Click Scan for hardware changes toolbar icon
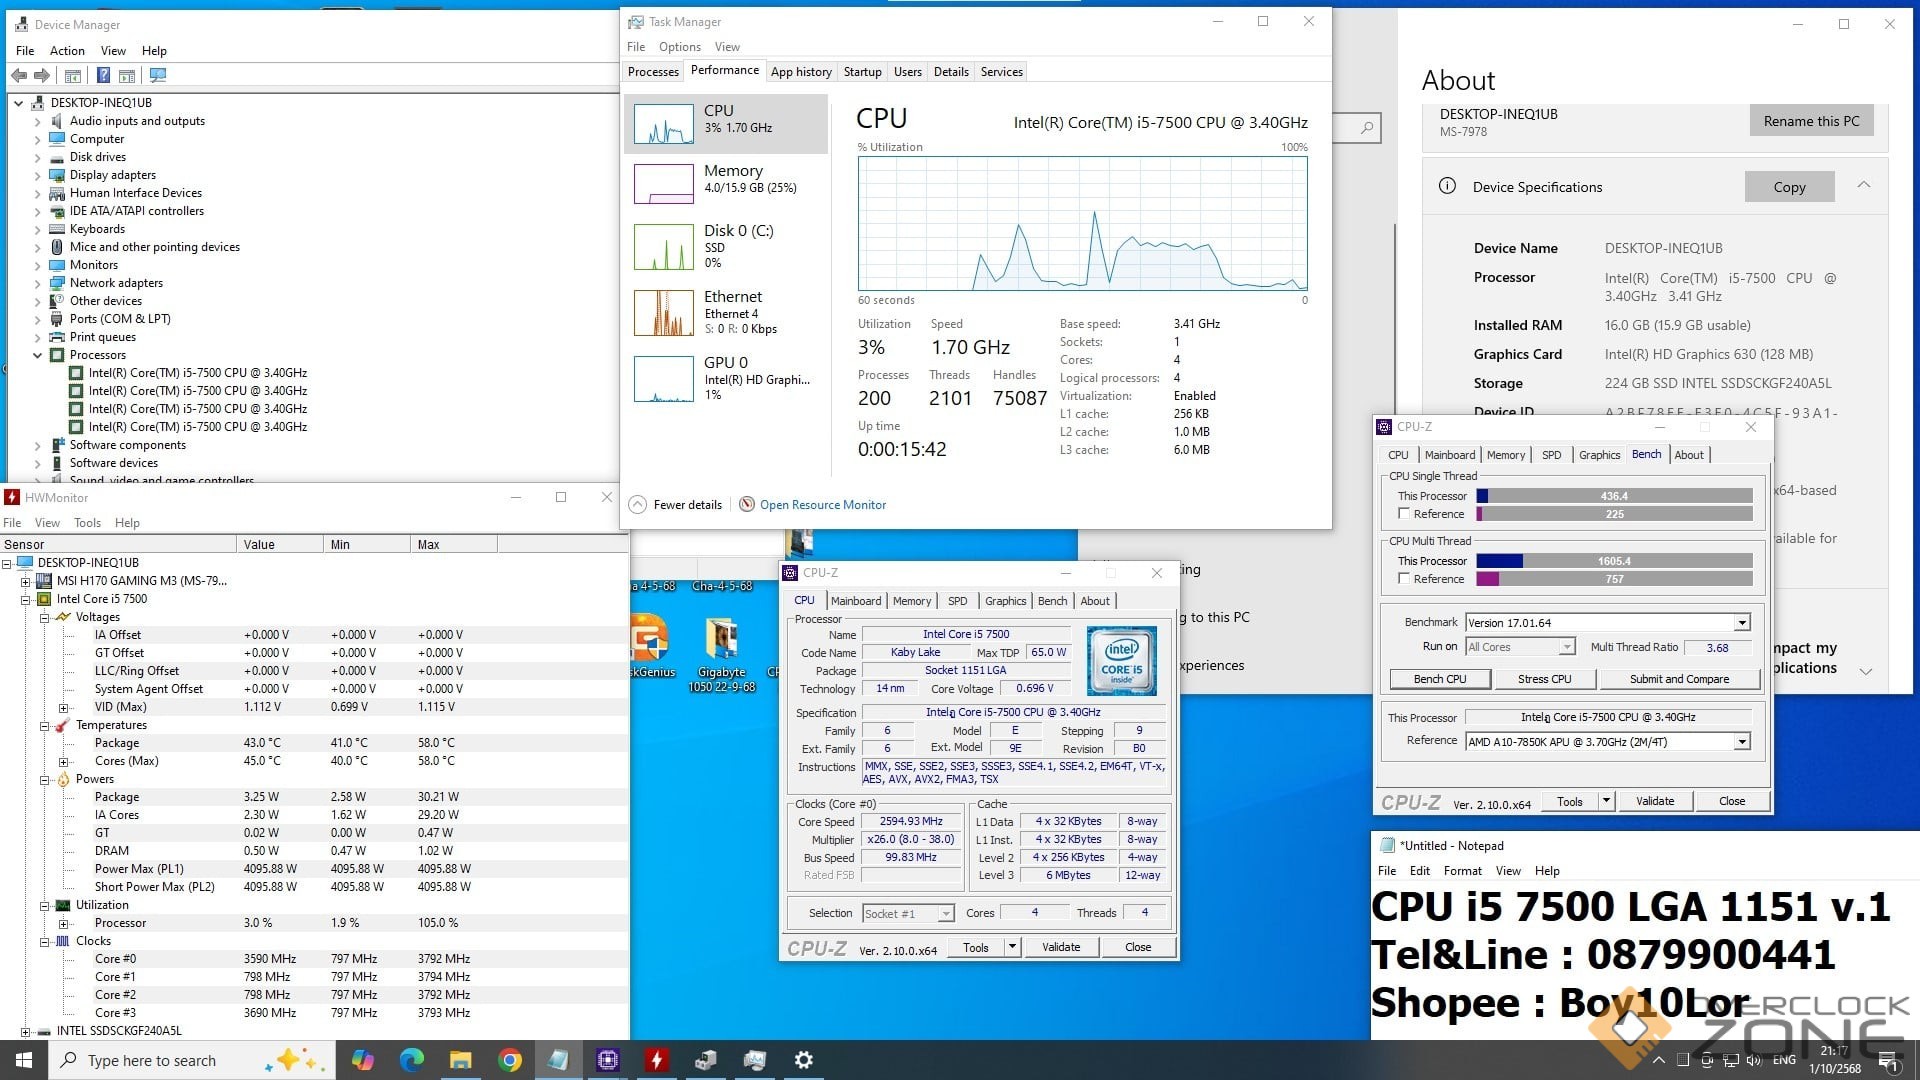This screenshot has width=1920, height=1080. click(x=157, y=75)
